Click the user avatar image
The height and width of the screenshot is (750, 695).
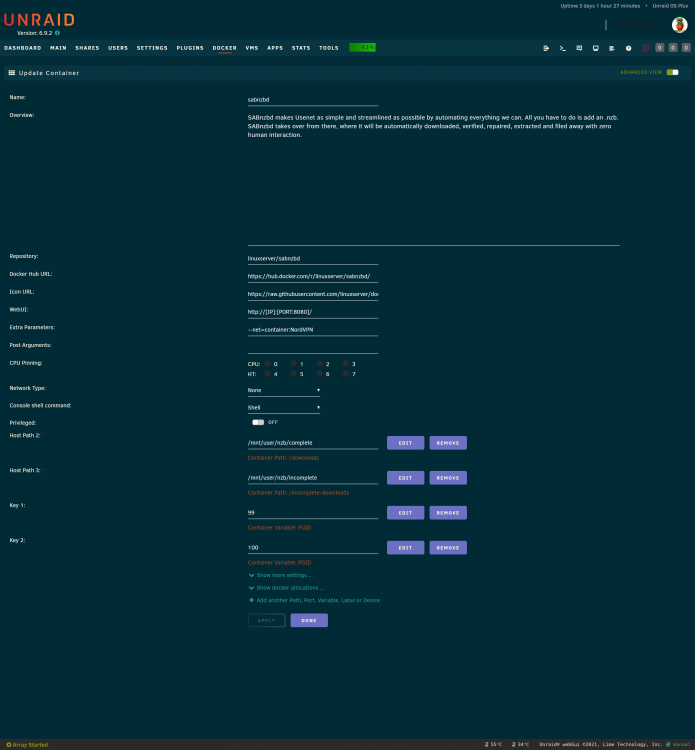coord(679,24)
